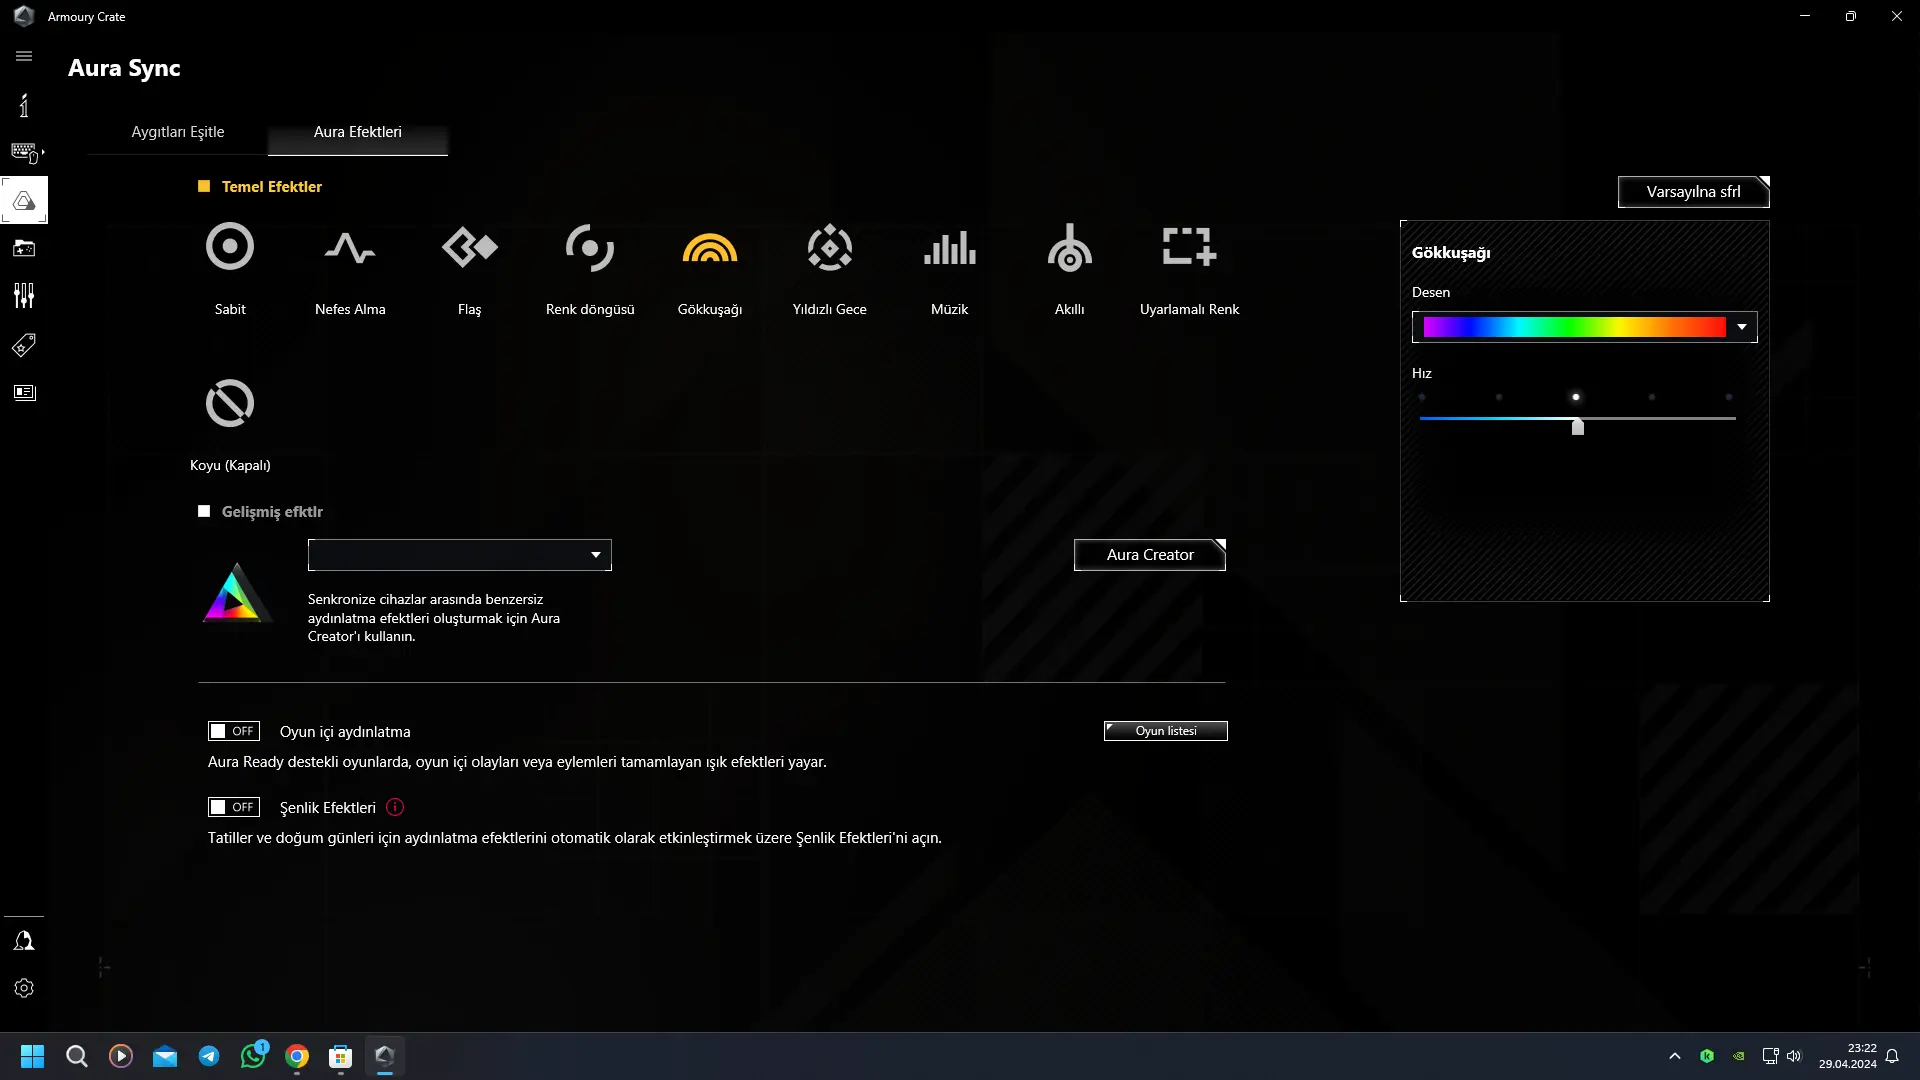Image resolution: width=1920 pixels, height=1080 pixels.
Task: Open WhatsApp from the taskbar
Action: pyautogui.click(x=253, y=1056)
